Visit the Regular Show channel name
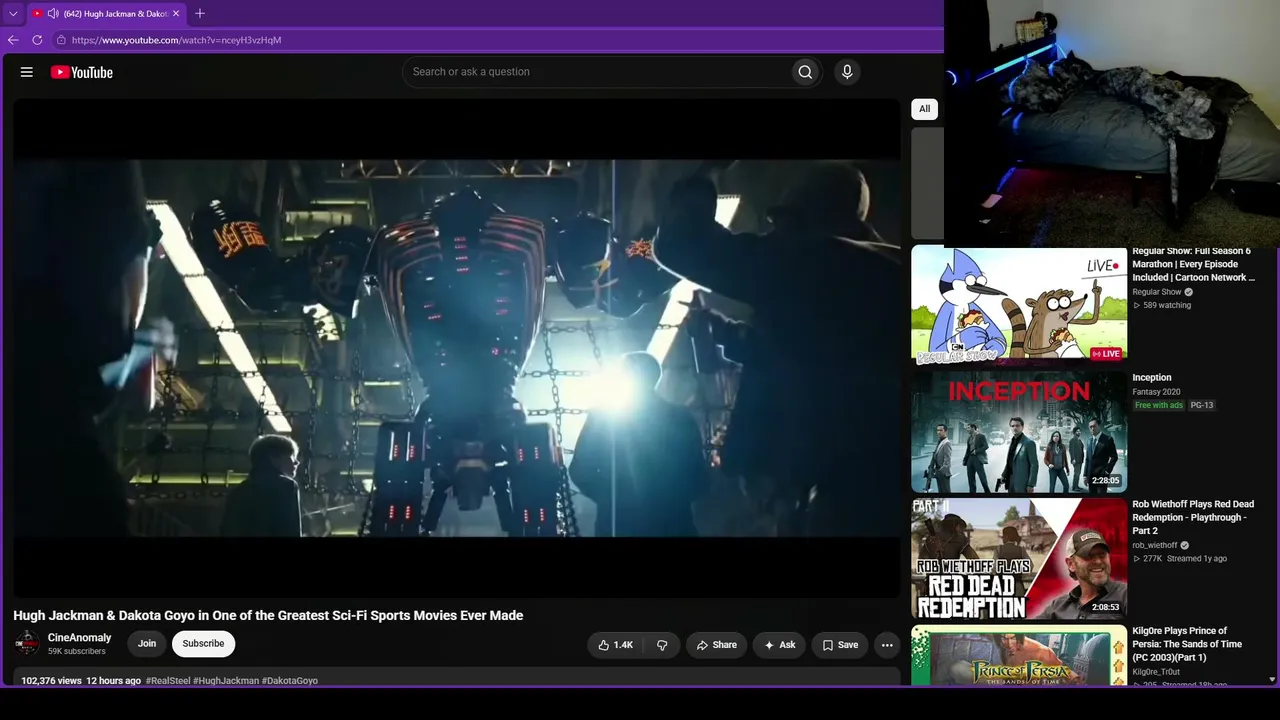Viewport: 1280px width, 720px height. [1157, 292]
